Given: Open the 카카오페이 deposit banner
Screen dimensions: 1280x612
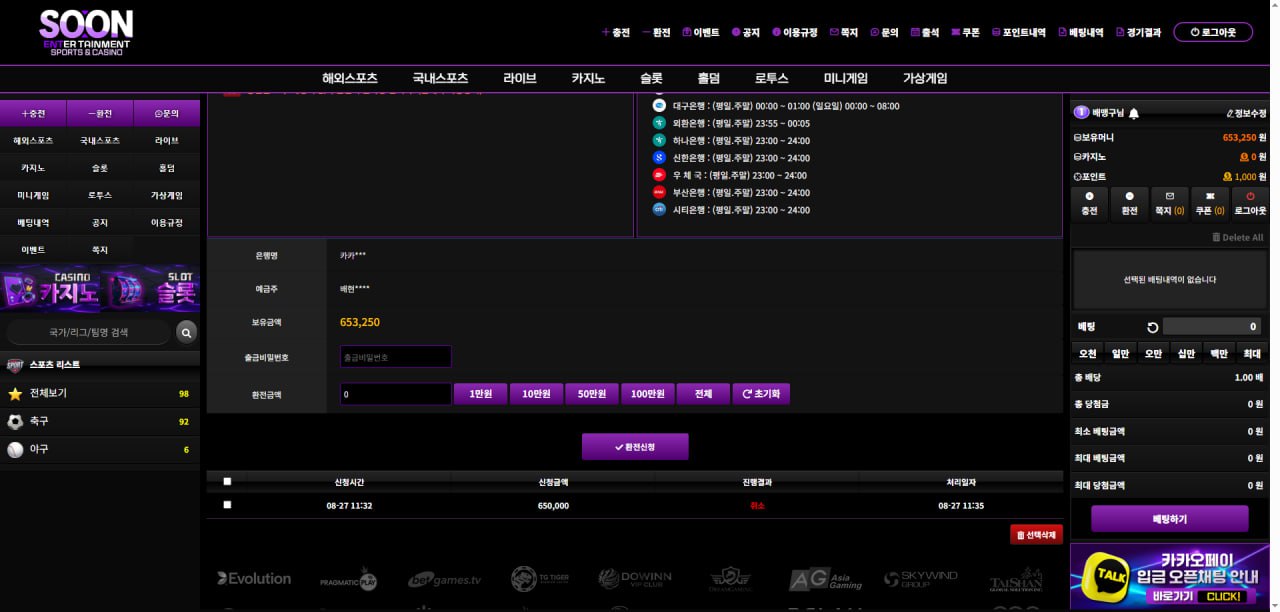Looking at the screenshot, I should [x=1174, y=577].
